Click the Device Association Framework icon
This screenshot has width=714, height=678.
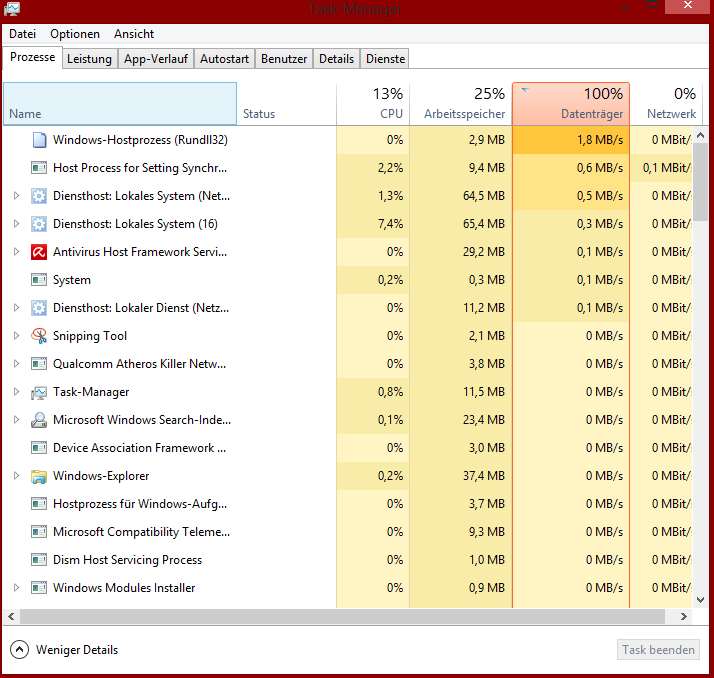(39, 448)
